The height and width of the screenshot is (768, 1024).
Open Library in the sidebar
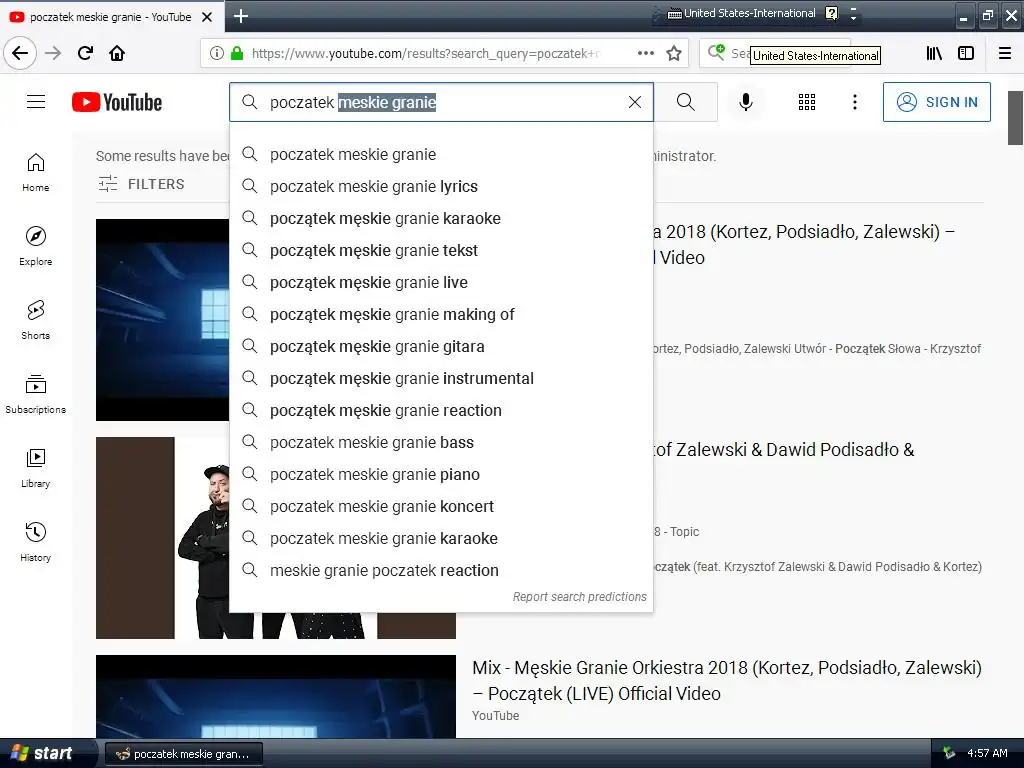click(36, 468)
